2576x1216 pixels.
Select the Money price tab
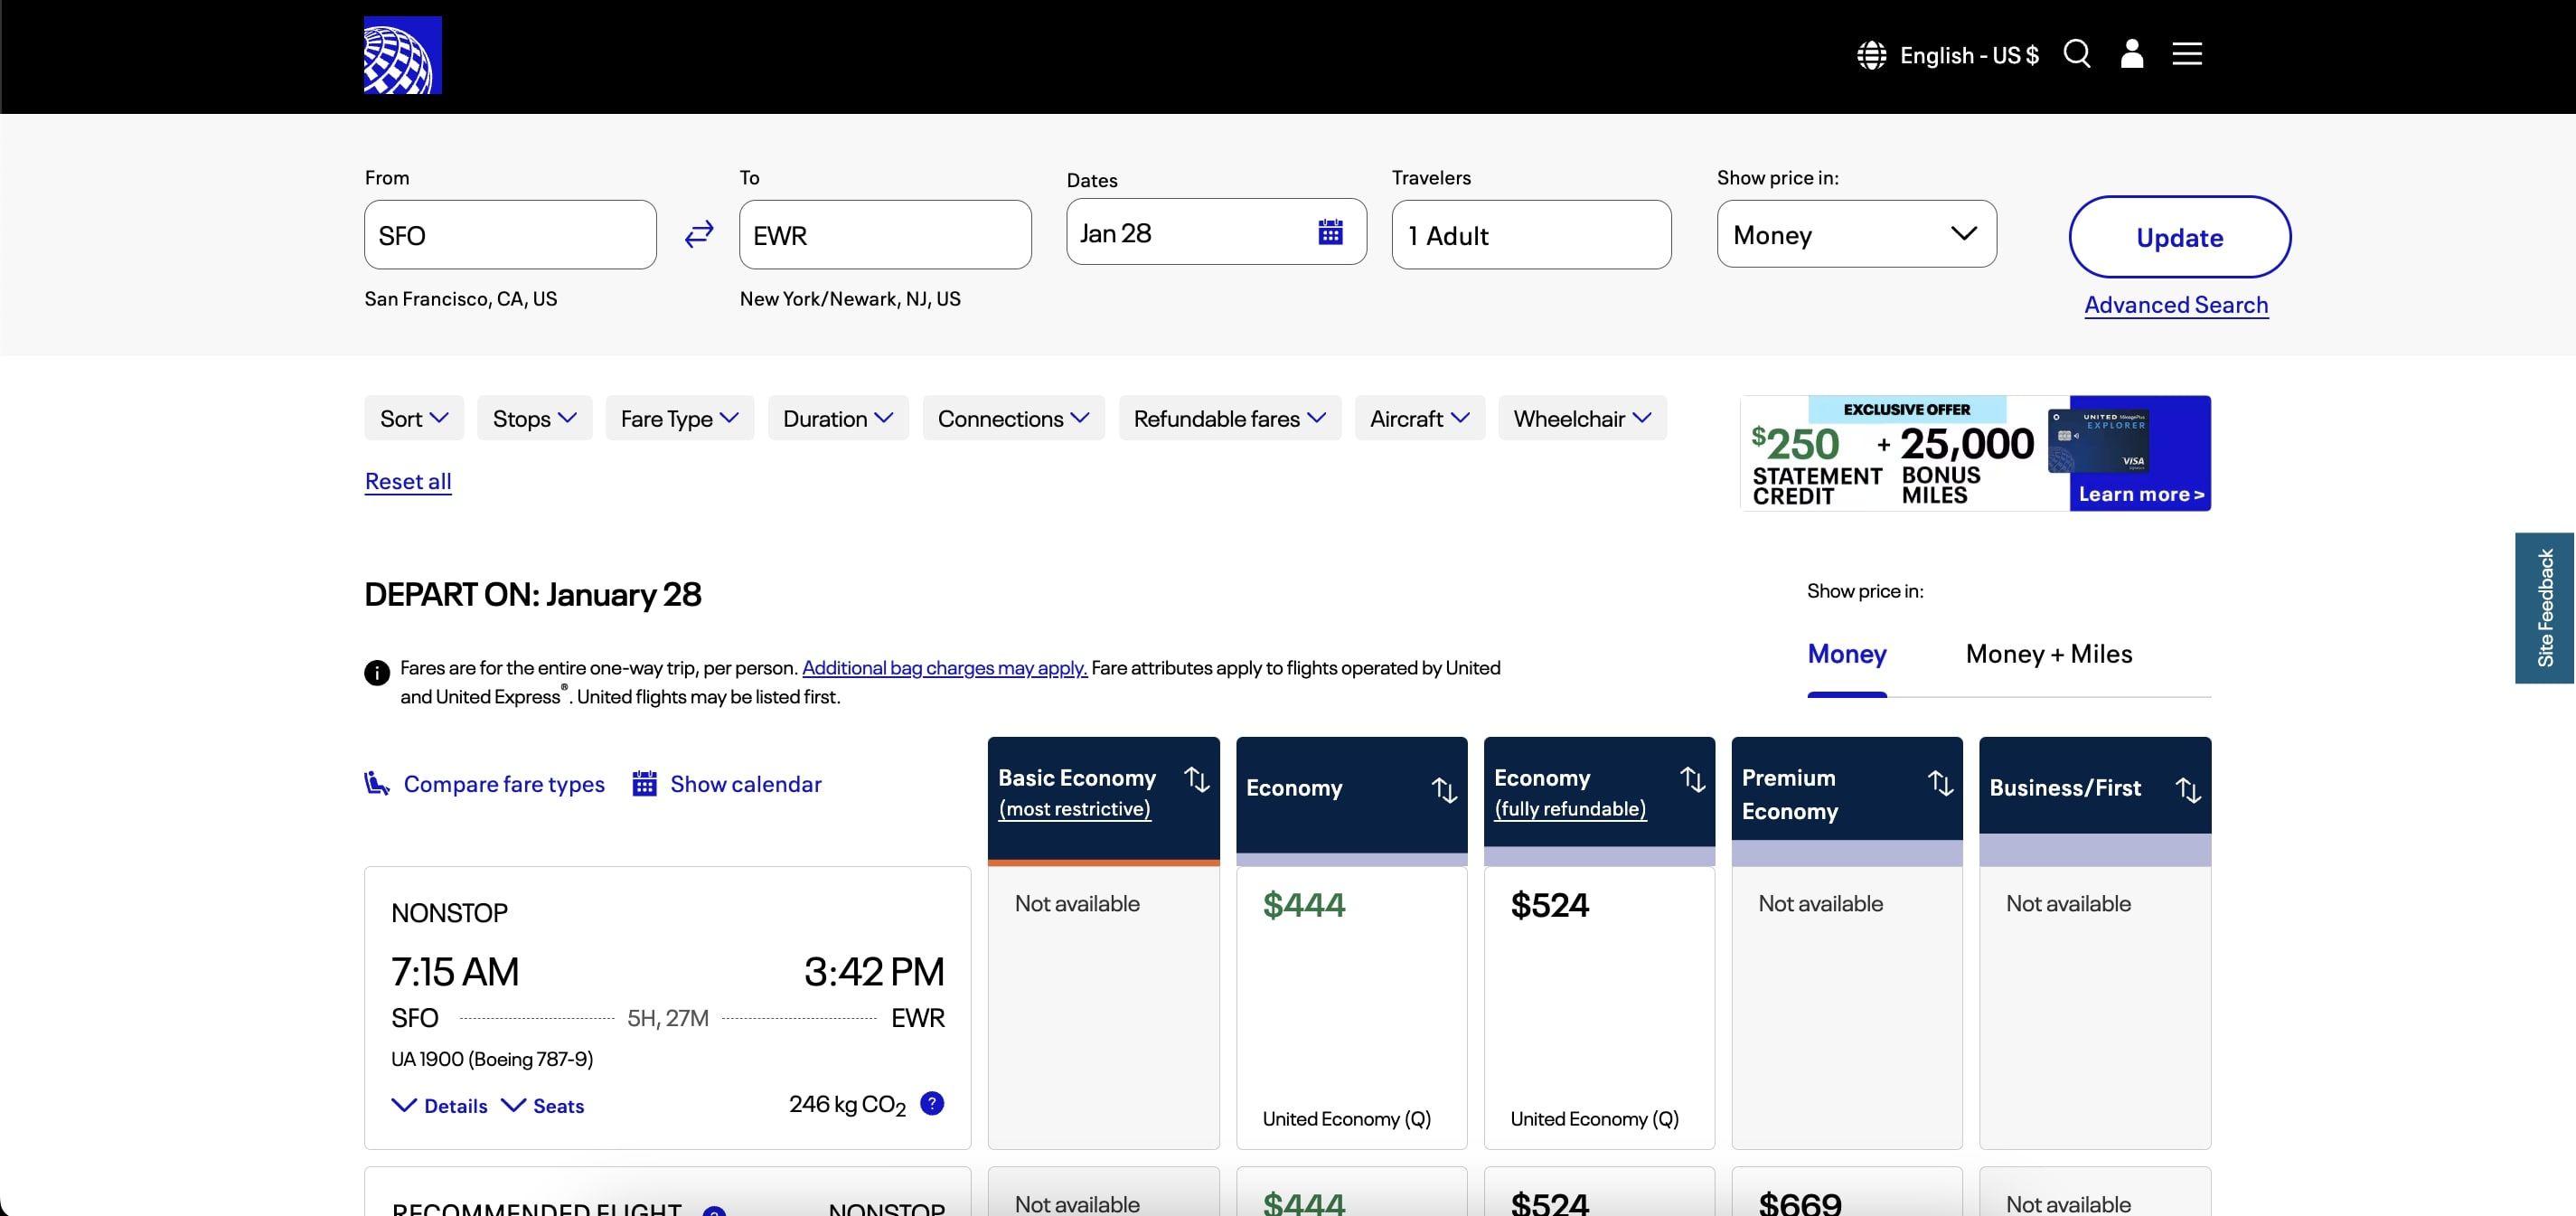tap(1846, 654)
